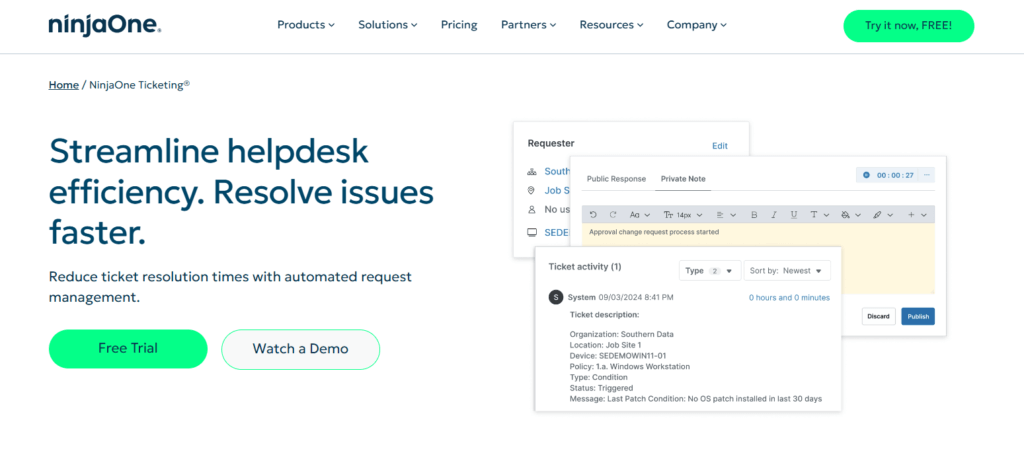Click the highlighter pen icon

877,214
